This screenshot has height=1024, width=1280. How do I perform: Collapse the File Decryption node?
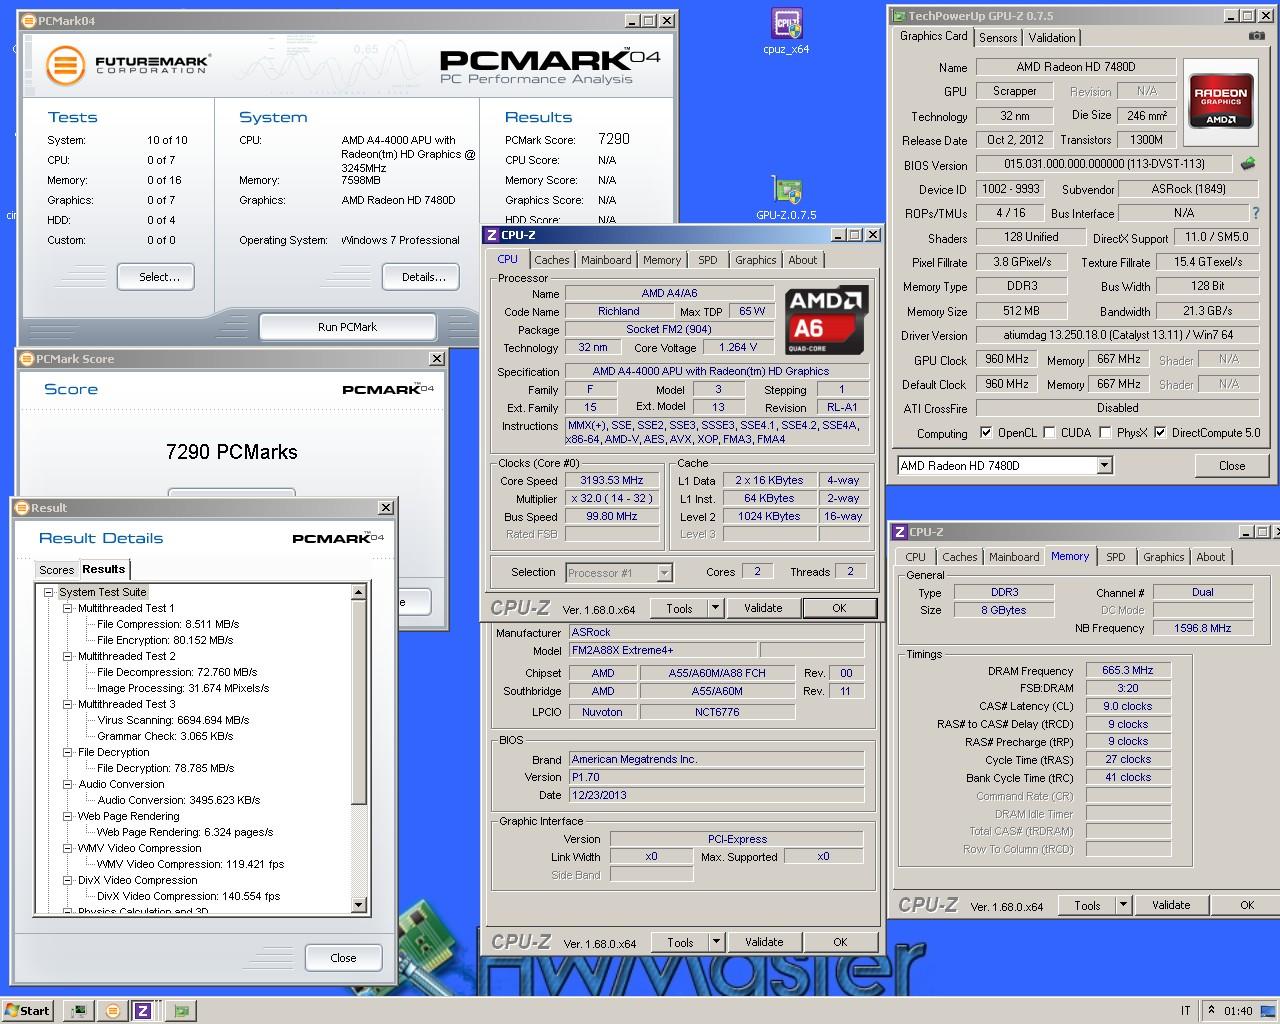tap(68, 752)
